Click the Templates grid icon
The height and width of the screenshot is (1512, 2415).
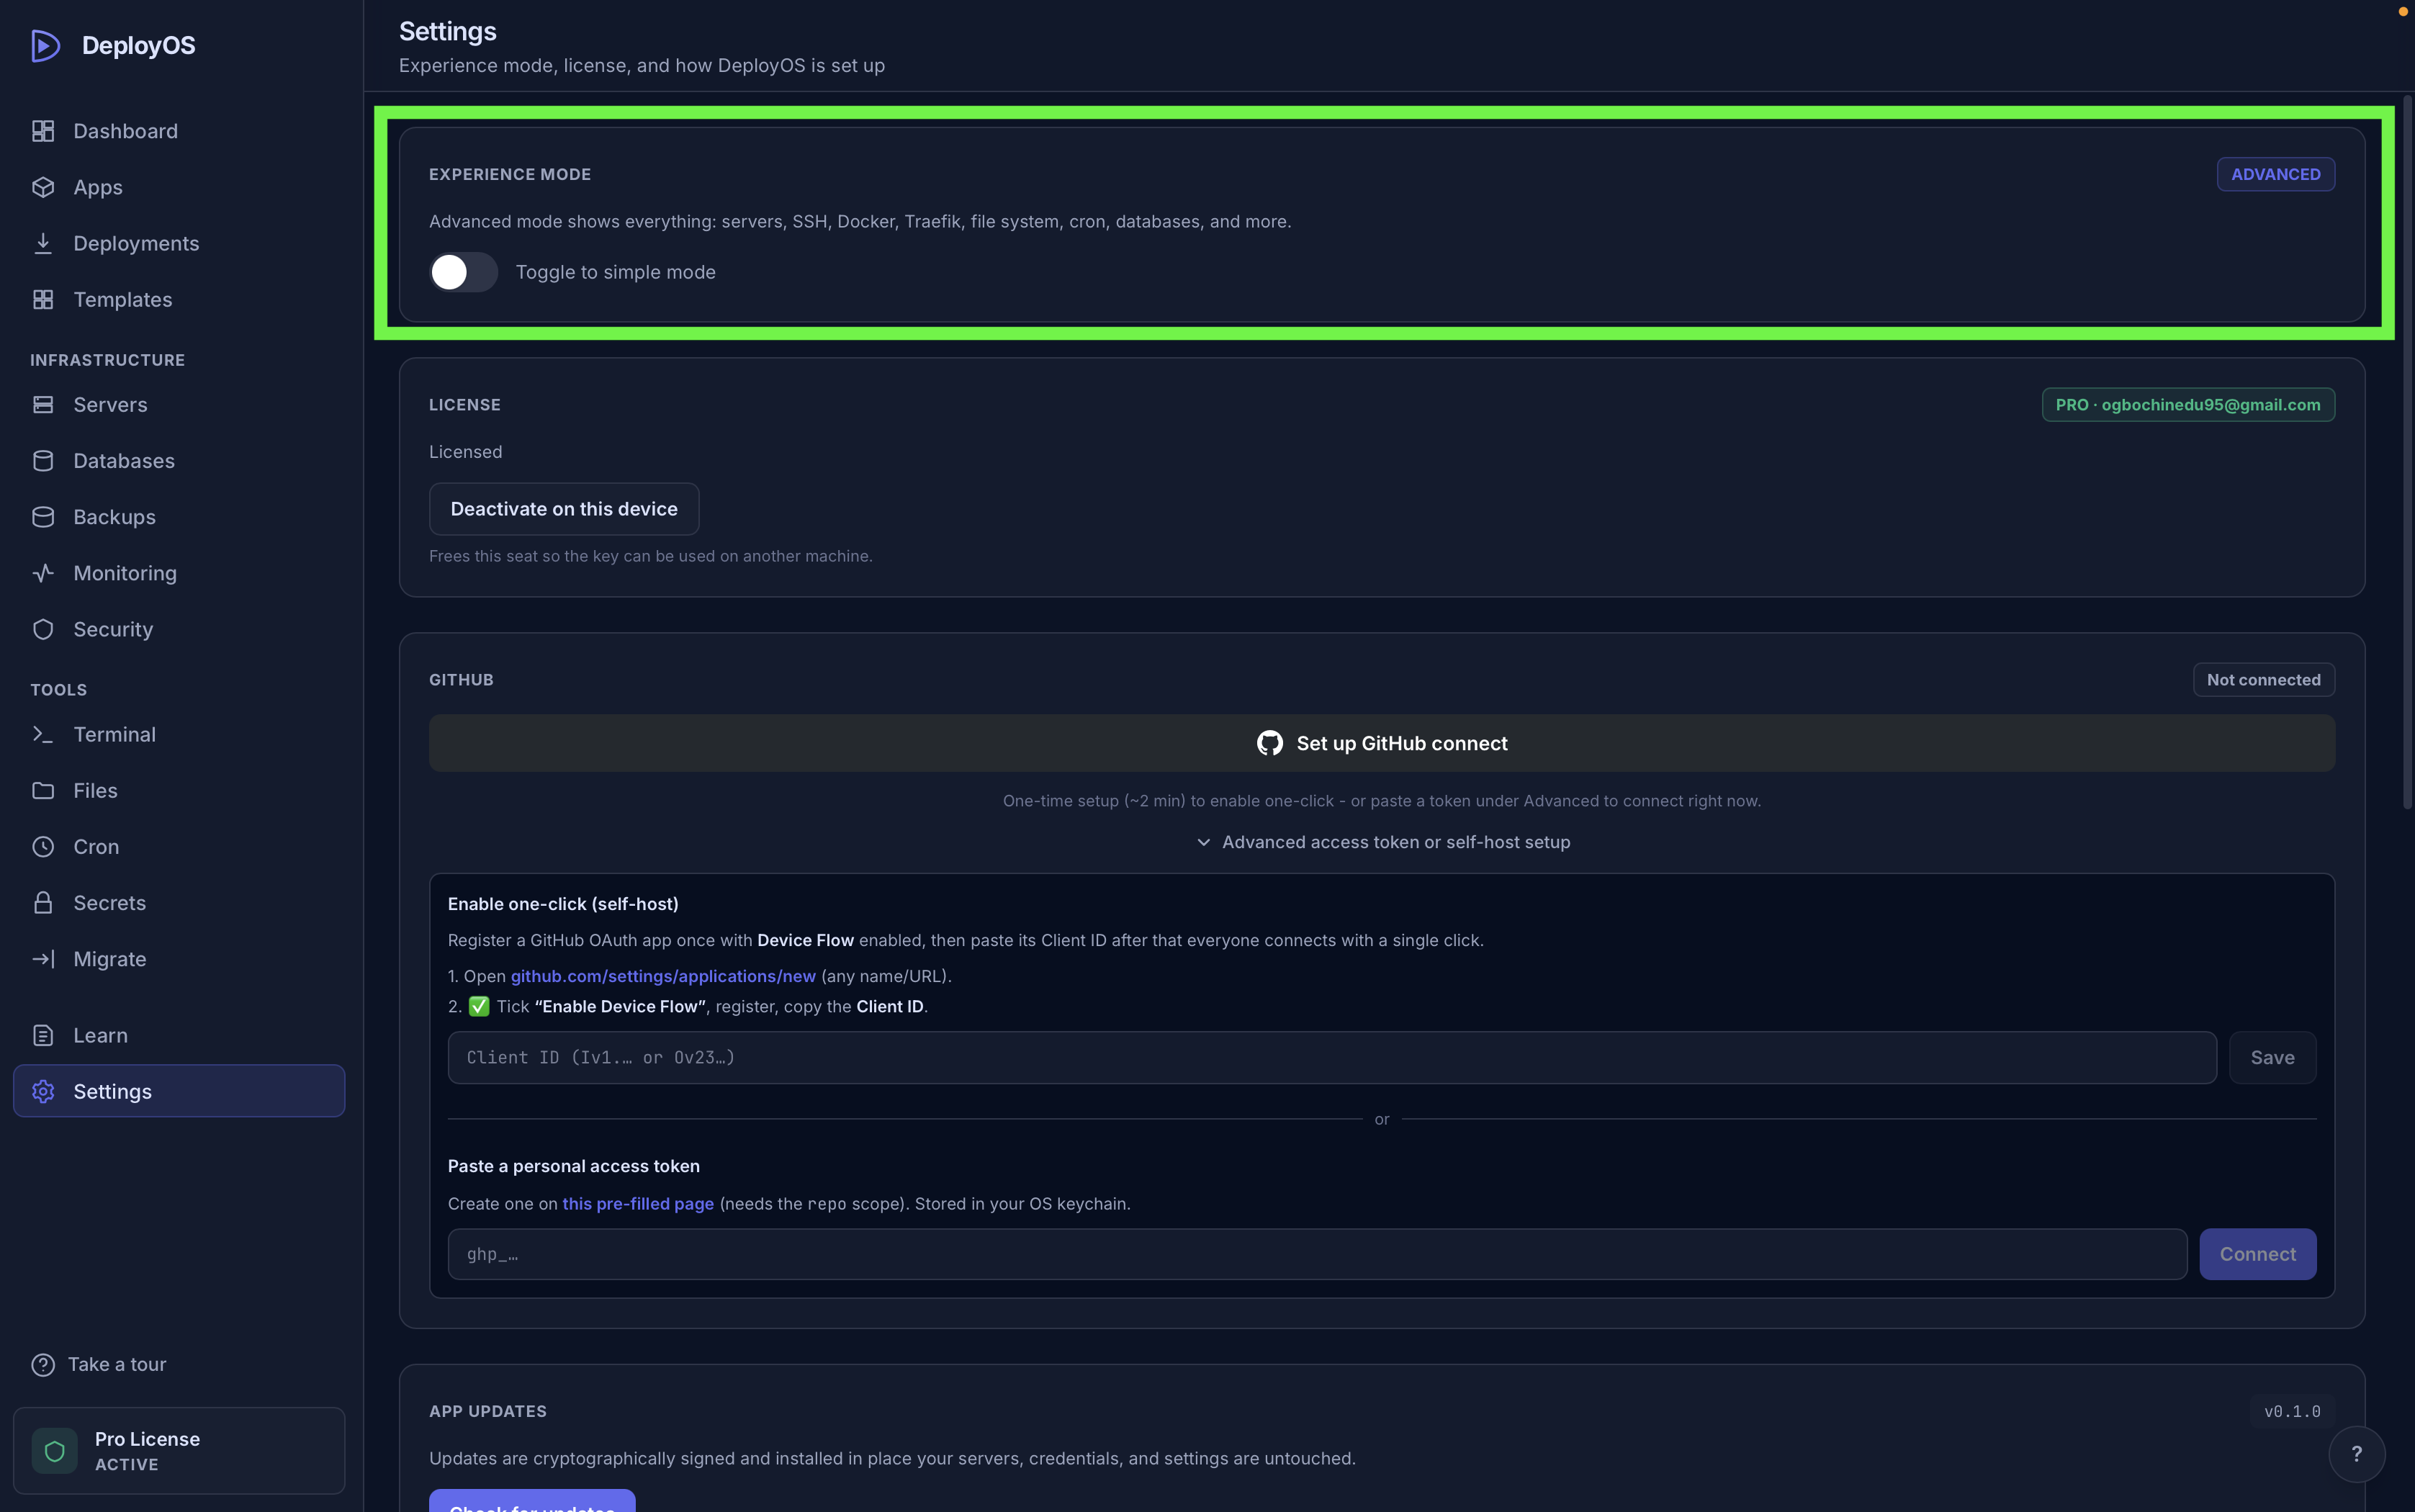[43, 299]
